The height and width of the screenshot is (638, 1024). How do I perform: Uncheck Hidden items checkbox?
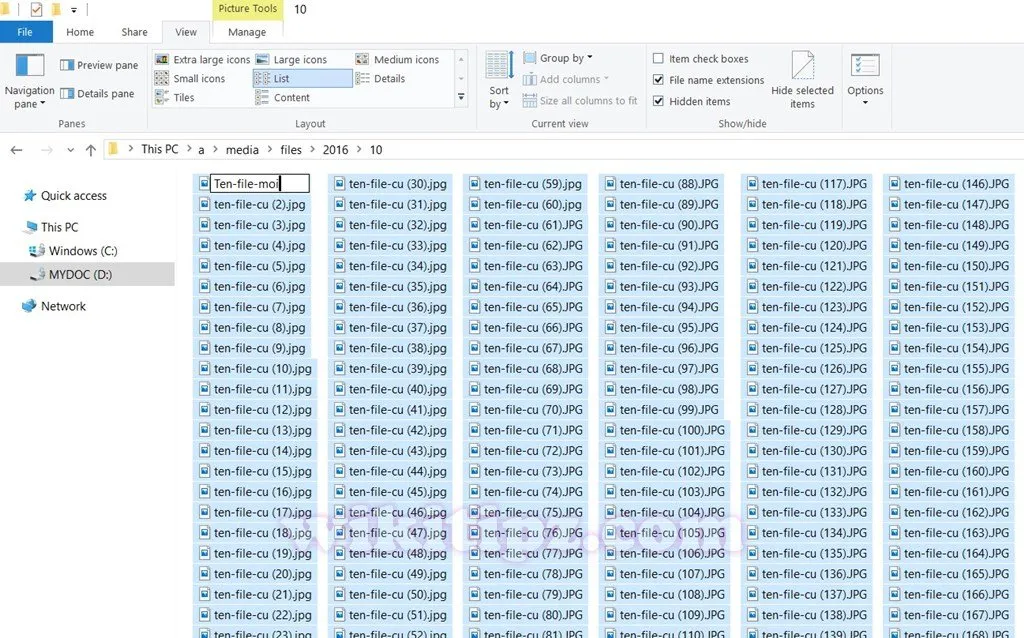pyautogui.click(x=658, y=101)
